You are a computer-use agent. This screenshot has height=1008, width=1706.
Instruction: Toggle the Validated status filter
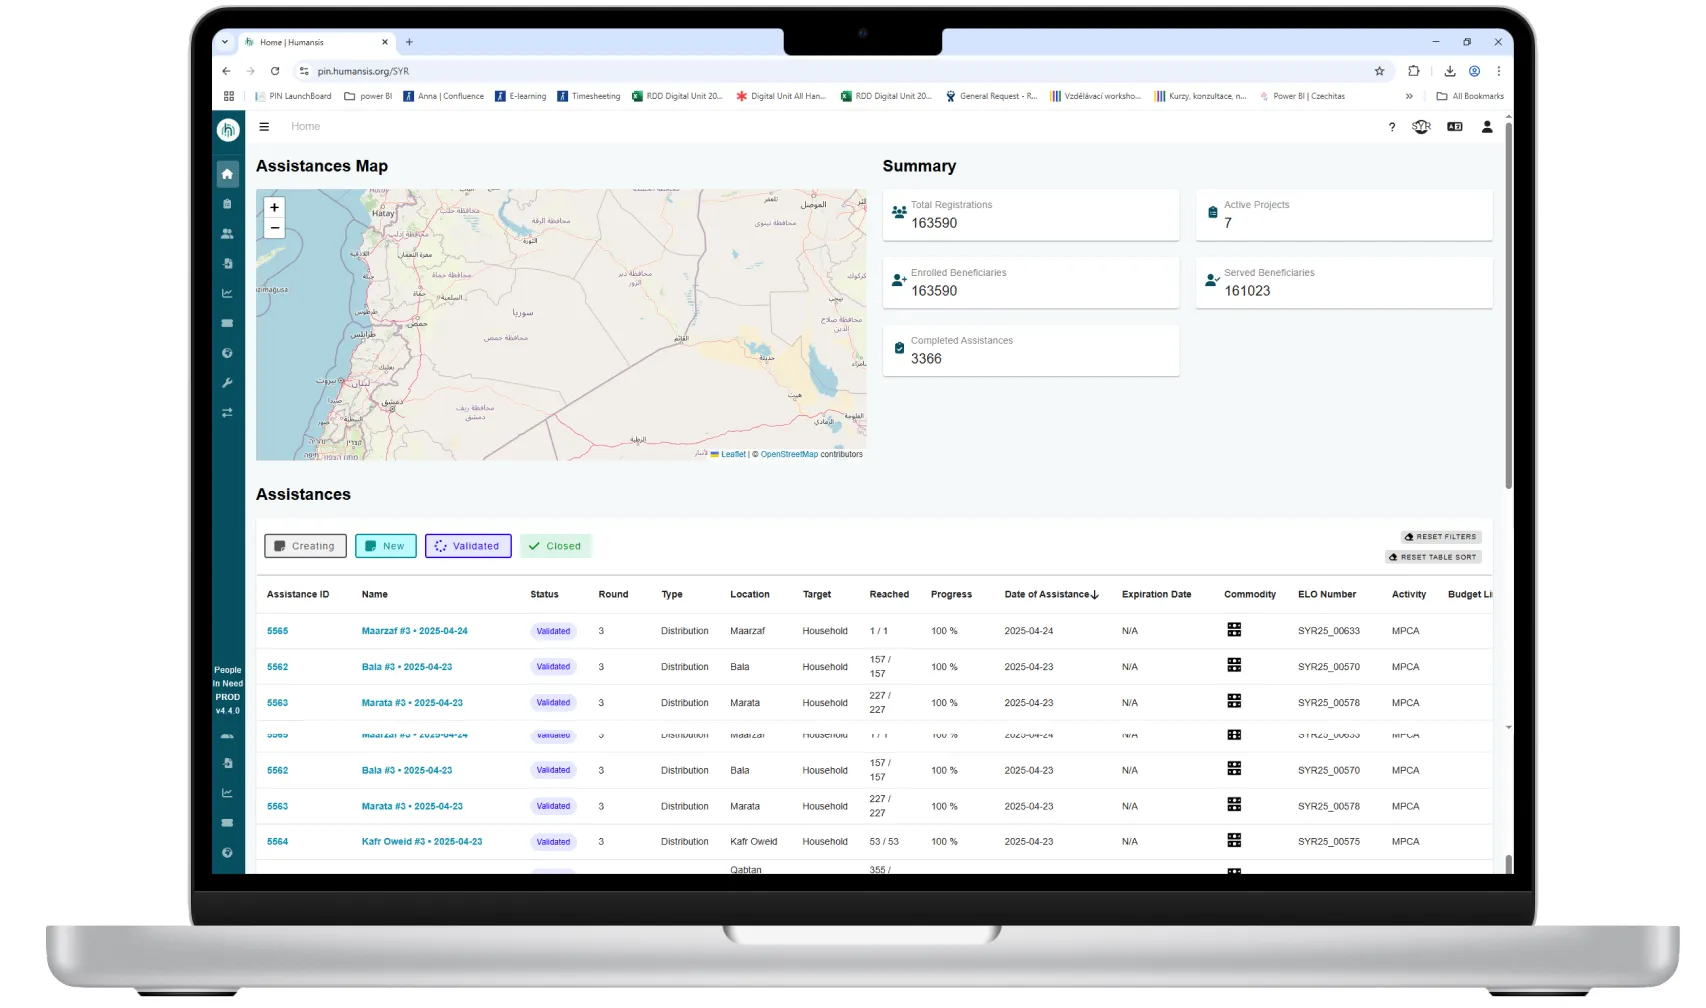pyautogui.click(x=468, y=546)
